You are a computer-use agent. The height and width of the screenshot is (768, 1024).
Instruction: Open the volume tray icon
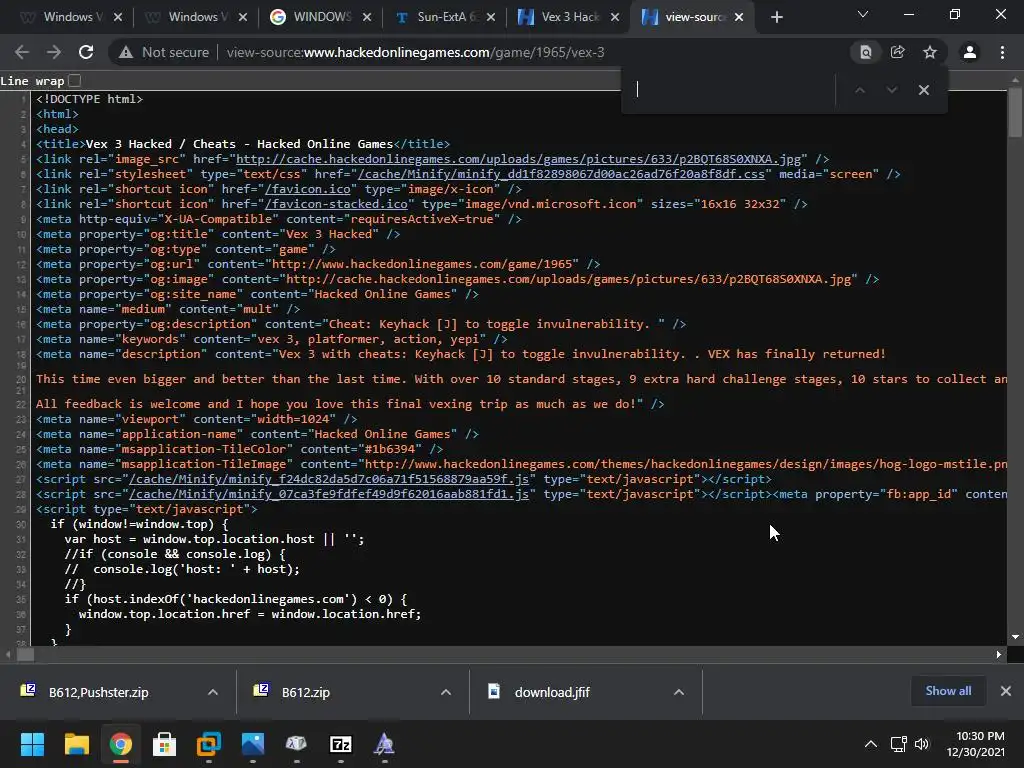921,744
